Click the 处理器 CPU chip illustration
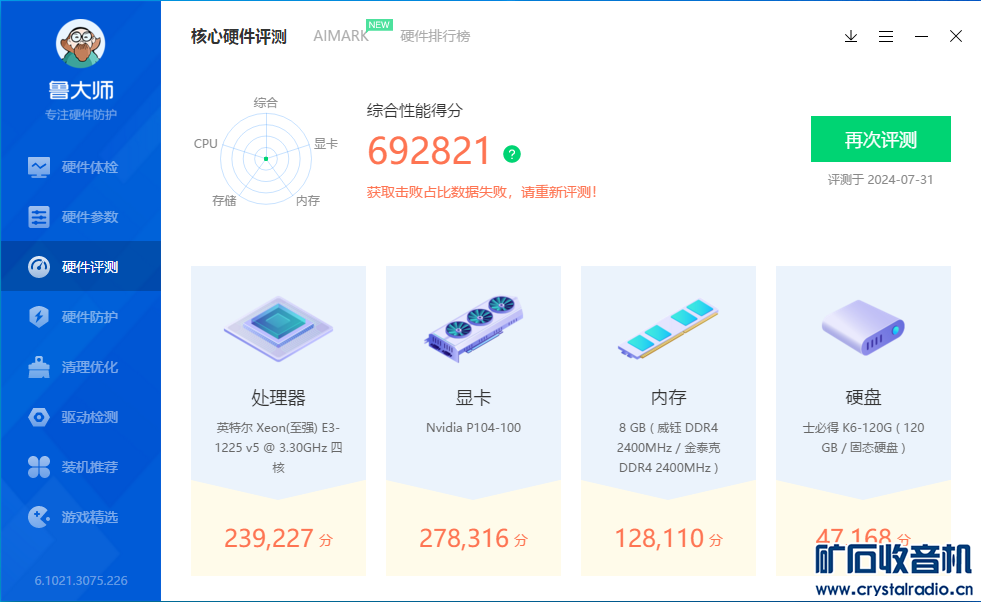 [278, 329]
